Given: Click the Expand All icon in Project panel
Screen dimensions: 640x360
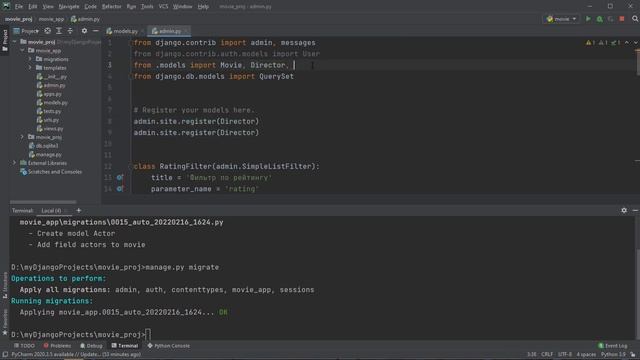Looking at the screenshot, I should click(59, 31).
